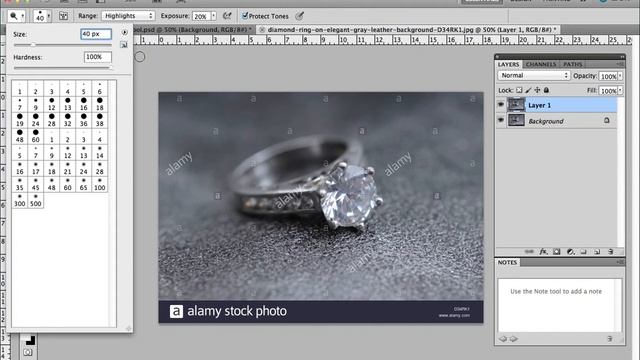
Task: Open the Notes panel options menu
Action: (620, 262)
